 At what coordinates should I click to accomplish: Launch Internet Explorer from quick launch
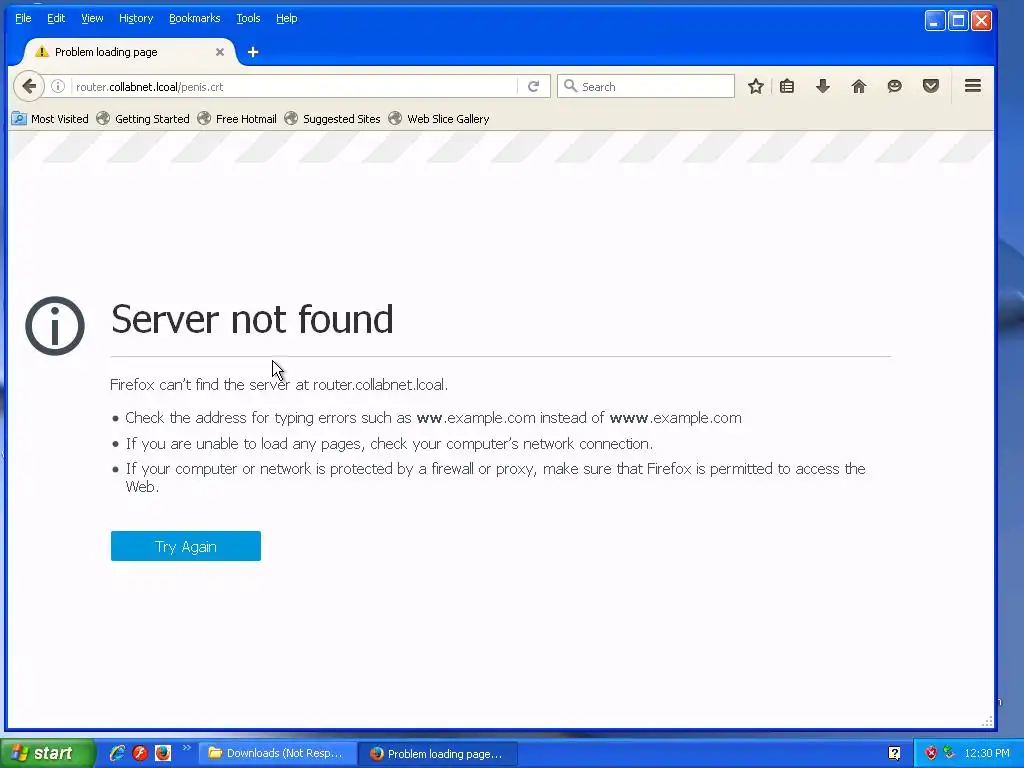(117, 753)
